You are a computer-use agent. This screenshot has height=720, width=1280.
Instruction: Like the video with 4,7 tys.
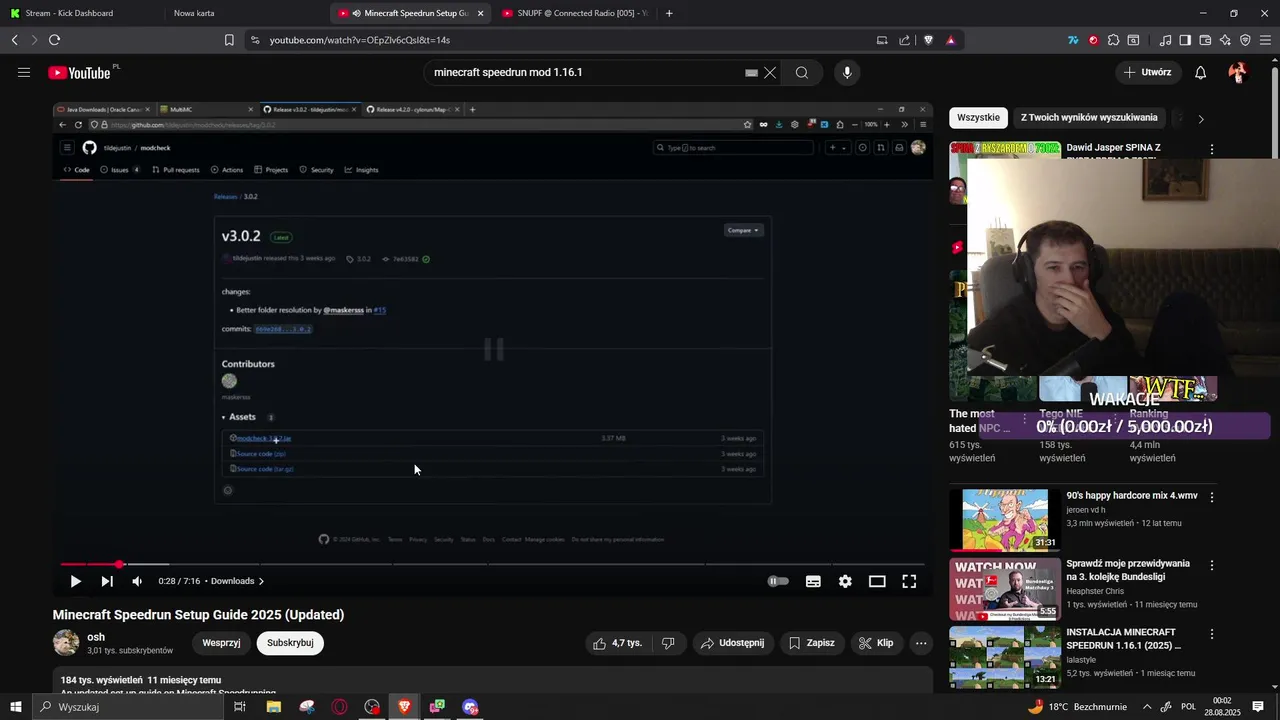coord(617,643)
